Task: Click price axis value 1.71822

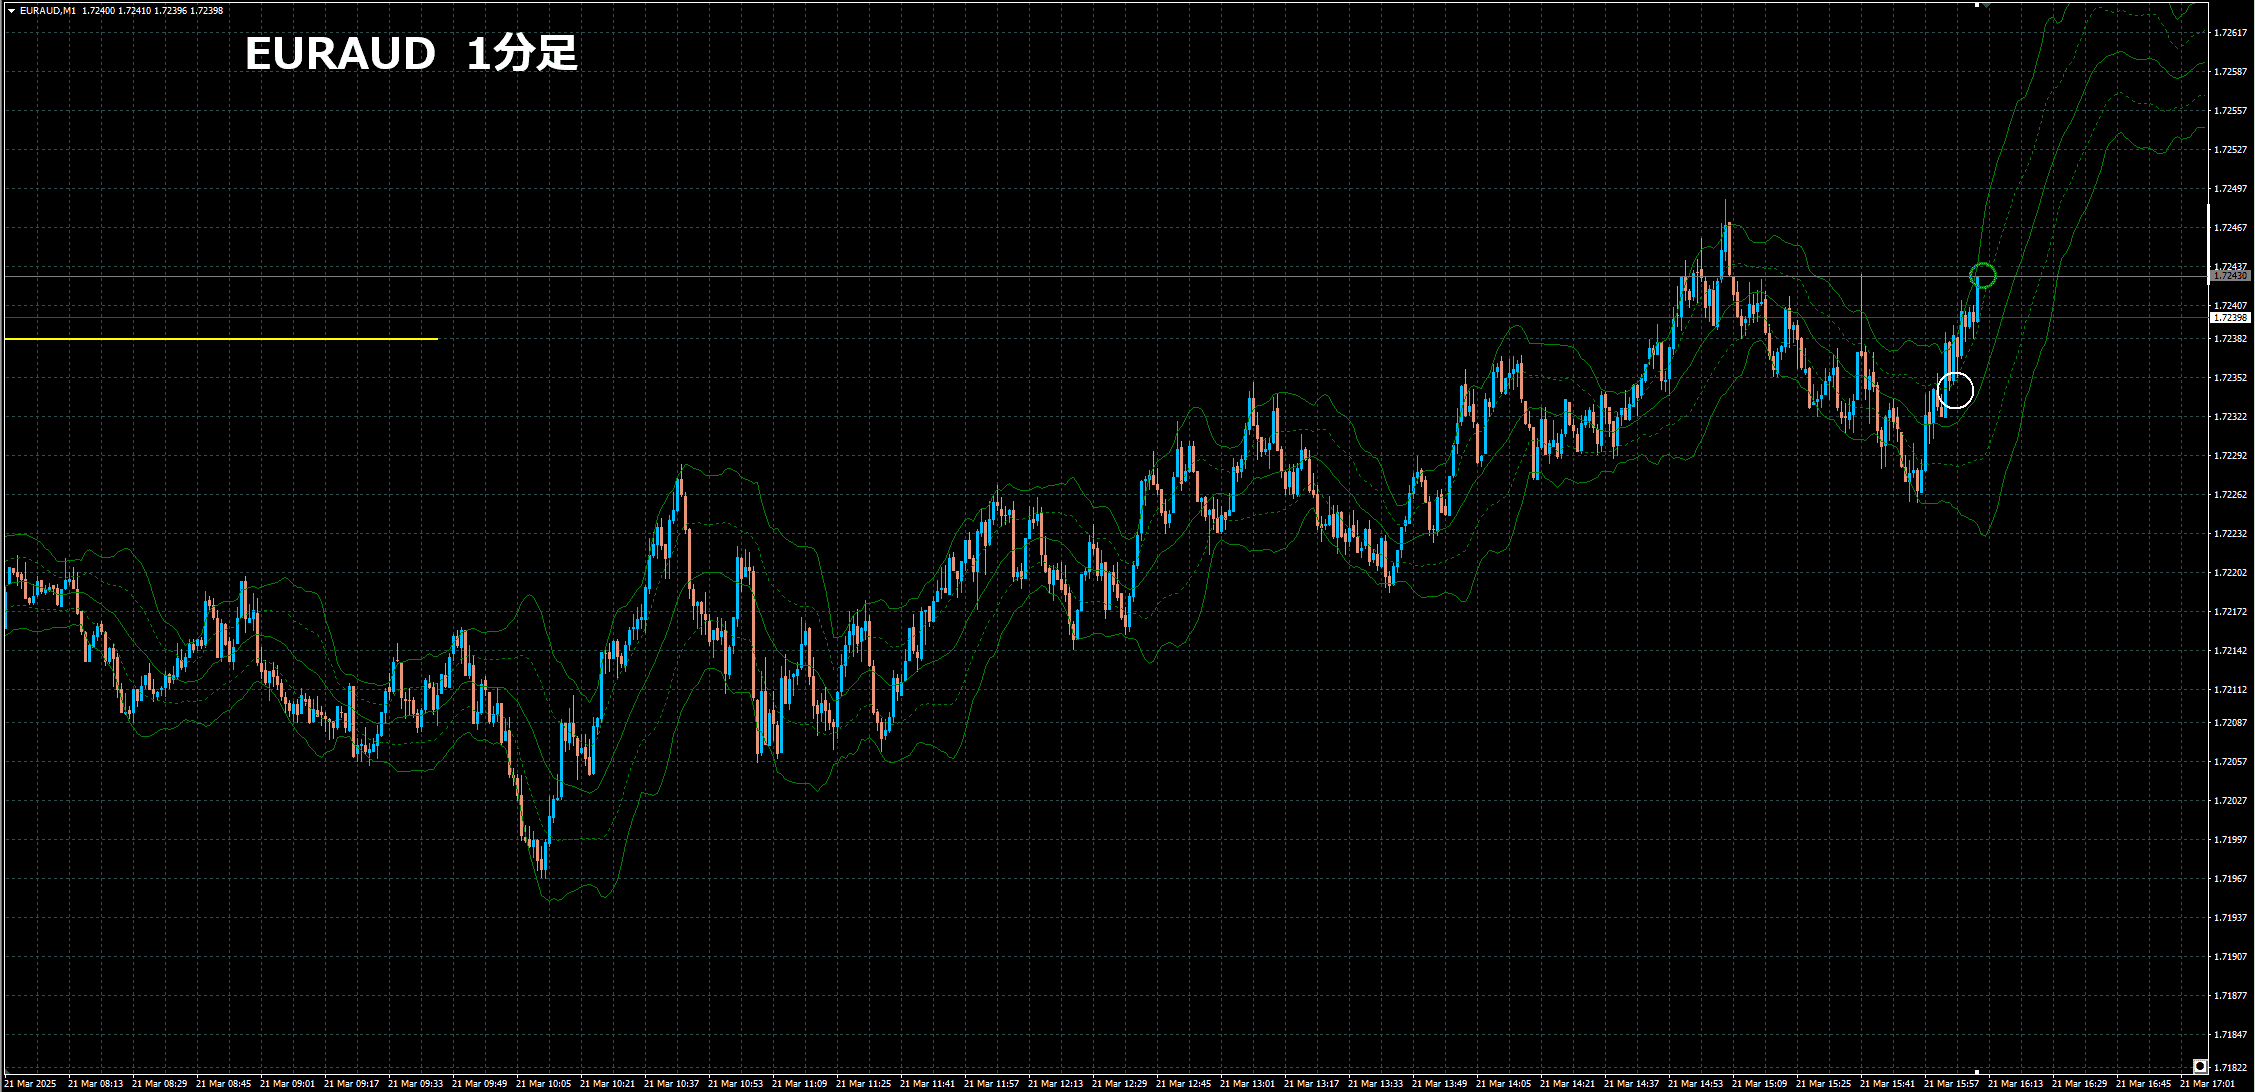Action: (x=2229, y=1068)
